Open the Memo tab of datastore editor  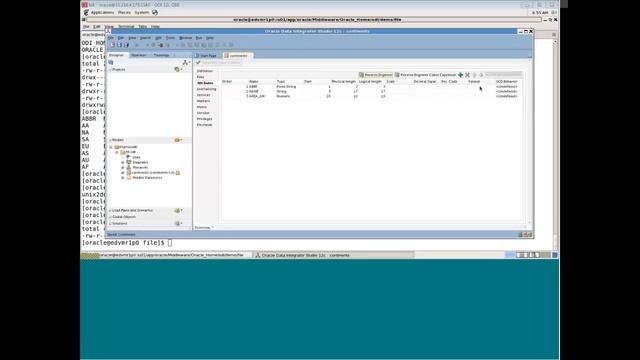pyautogui.click(x=202, y=107)
